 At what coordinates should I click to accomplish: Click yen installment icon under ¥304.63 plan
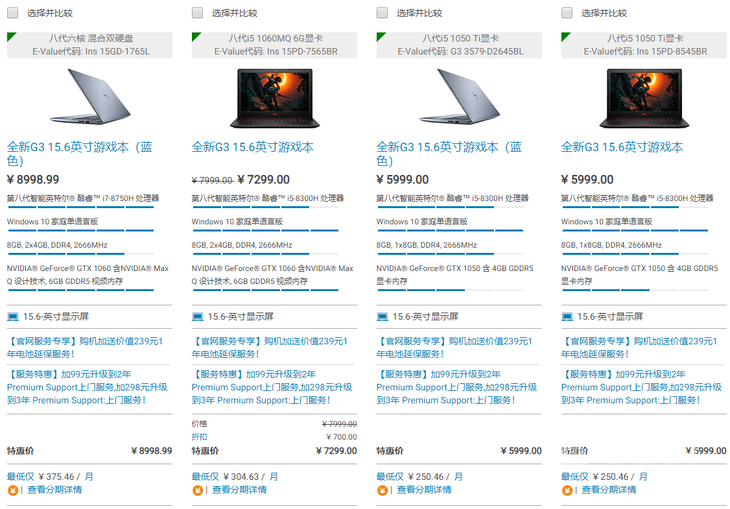pos(197,490)
